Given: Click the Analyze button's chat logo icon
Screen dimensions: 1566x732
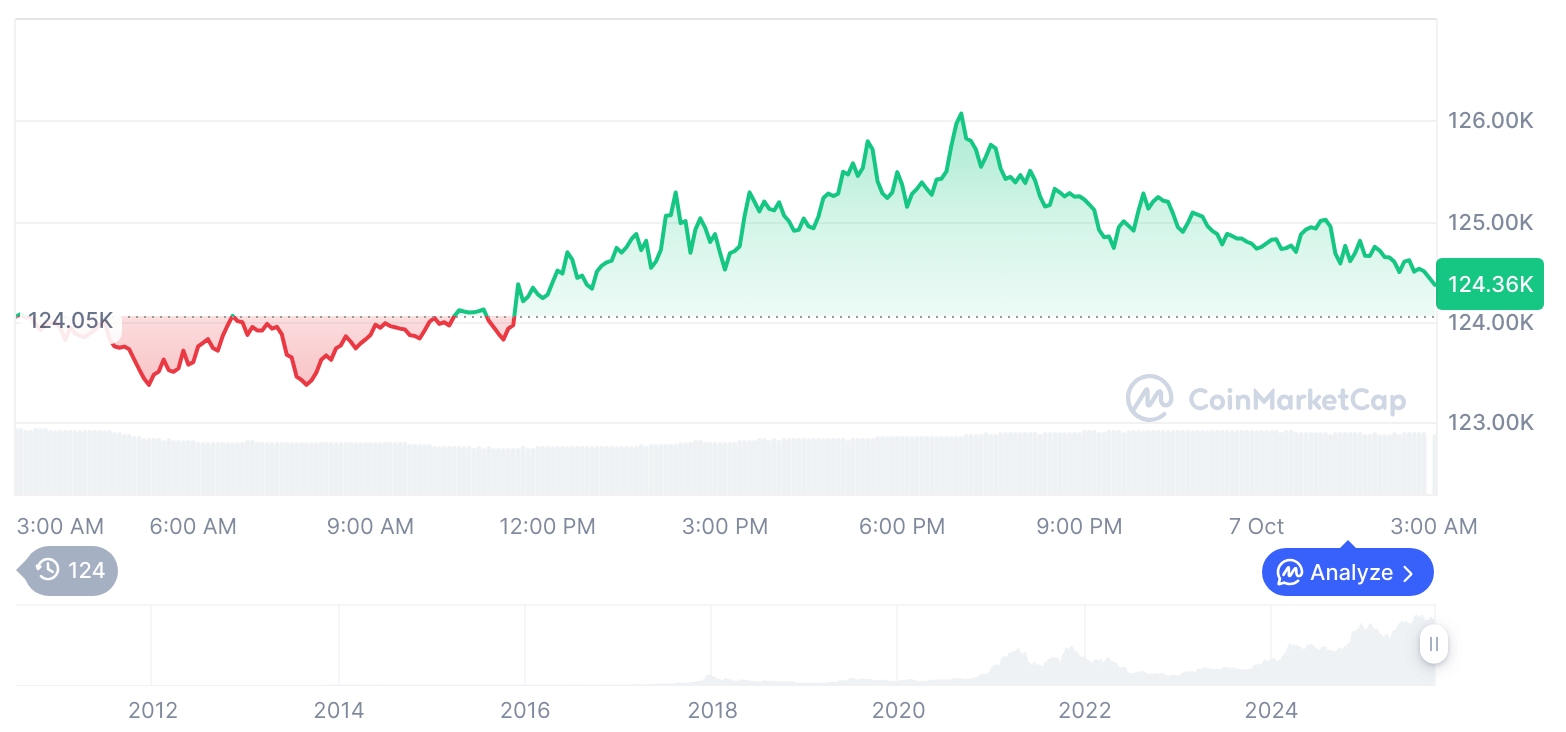Looking at the screenshot, I should tap(1289, 573).
